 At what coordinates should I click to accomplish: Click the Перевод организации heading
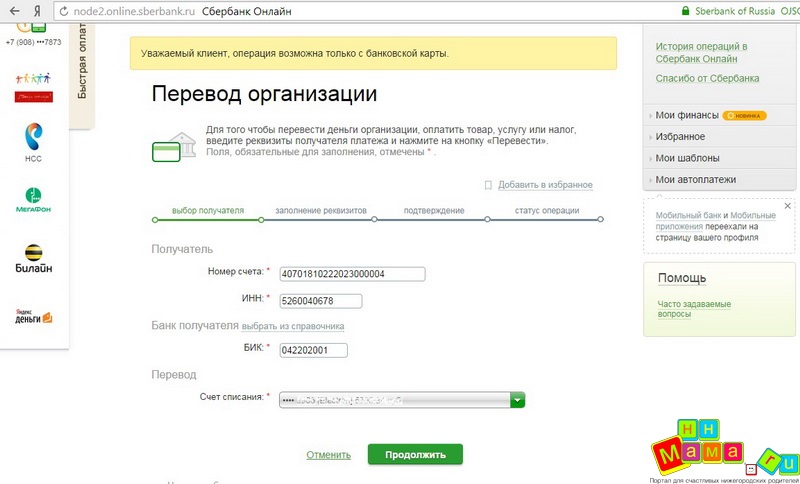point(264,94)
